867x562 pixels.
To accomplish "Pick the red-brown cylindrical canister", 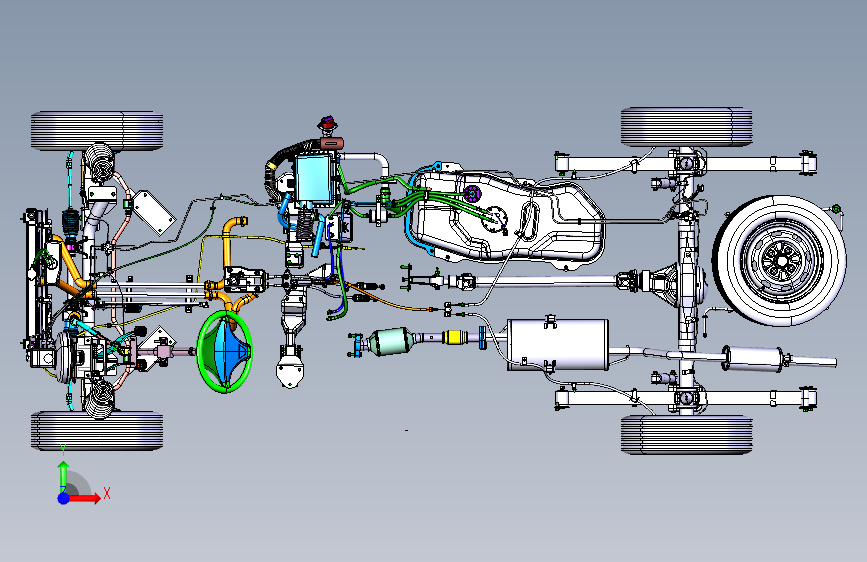I will (x=332, y=144).
